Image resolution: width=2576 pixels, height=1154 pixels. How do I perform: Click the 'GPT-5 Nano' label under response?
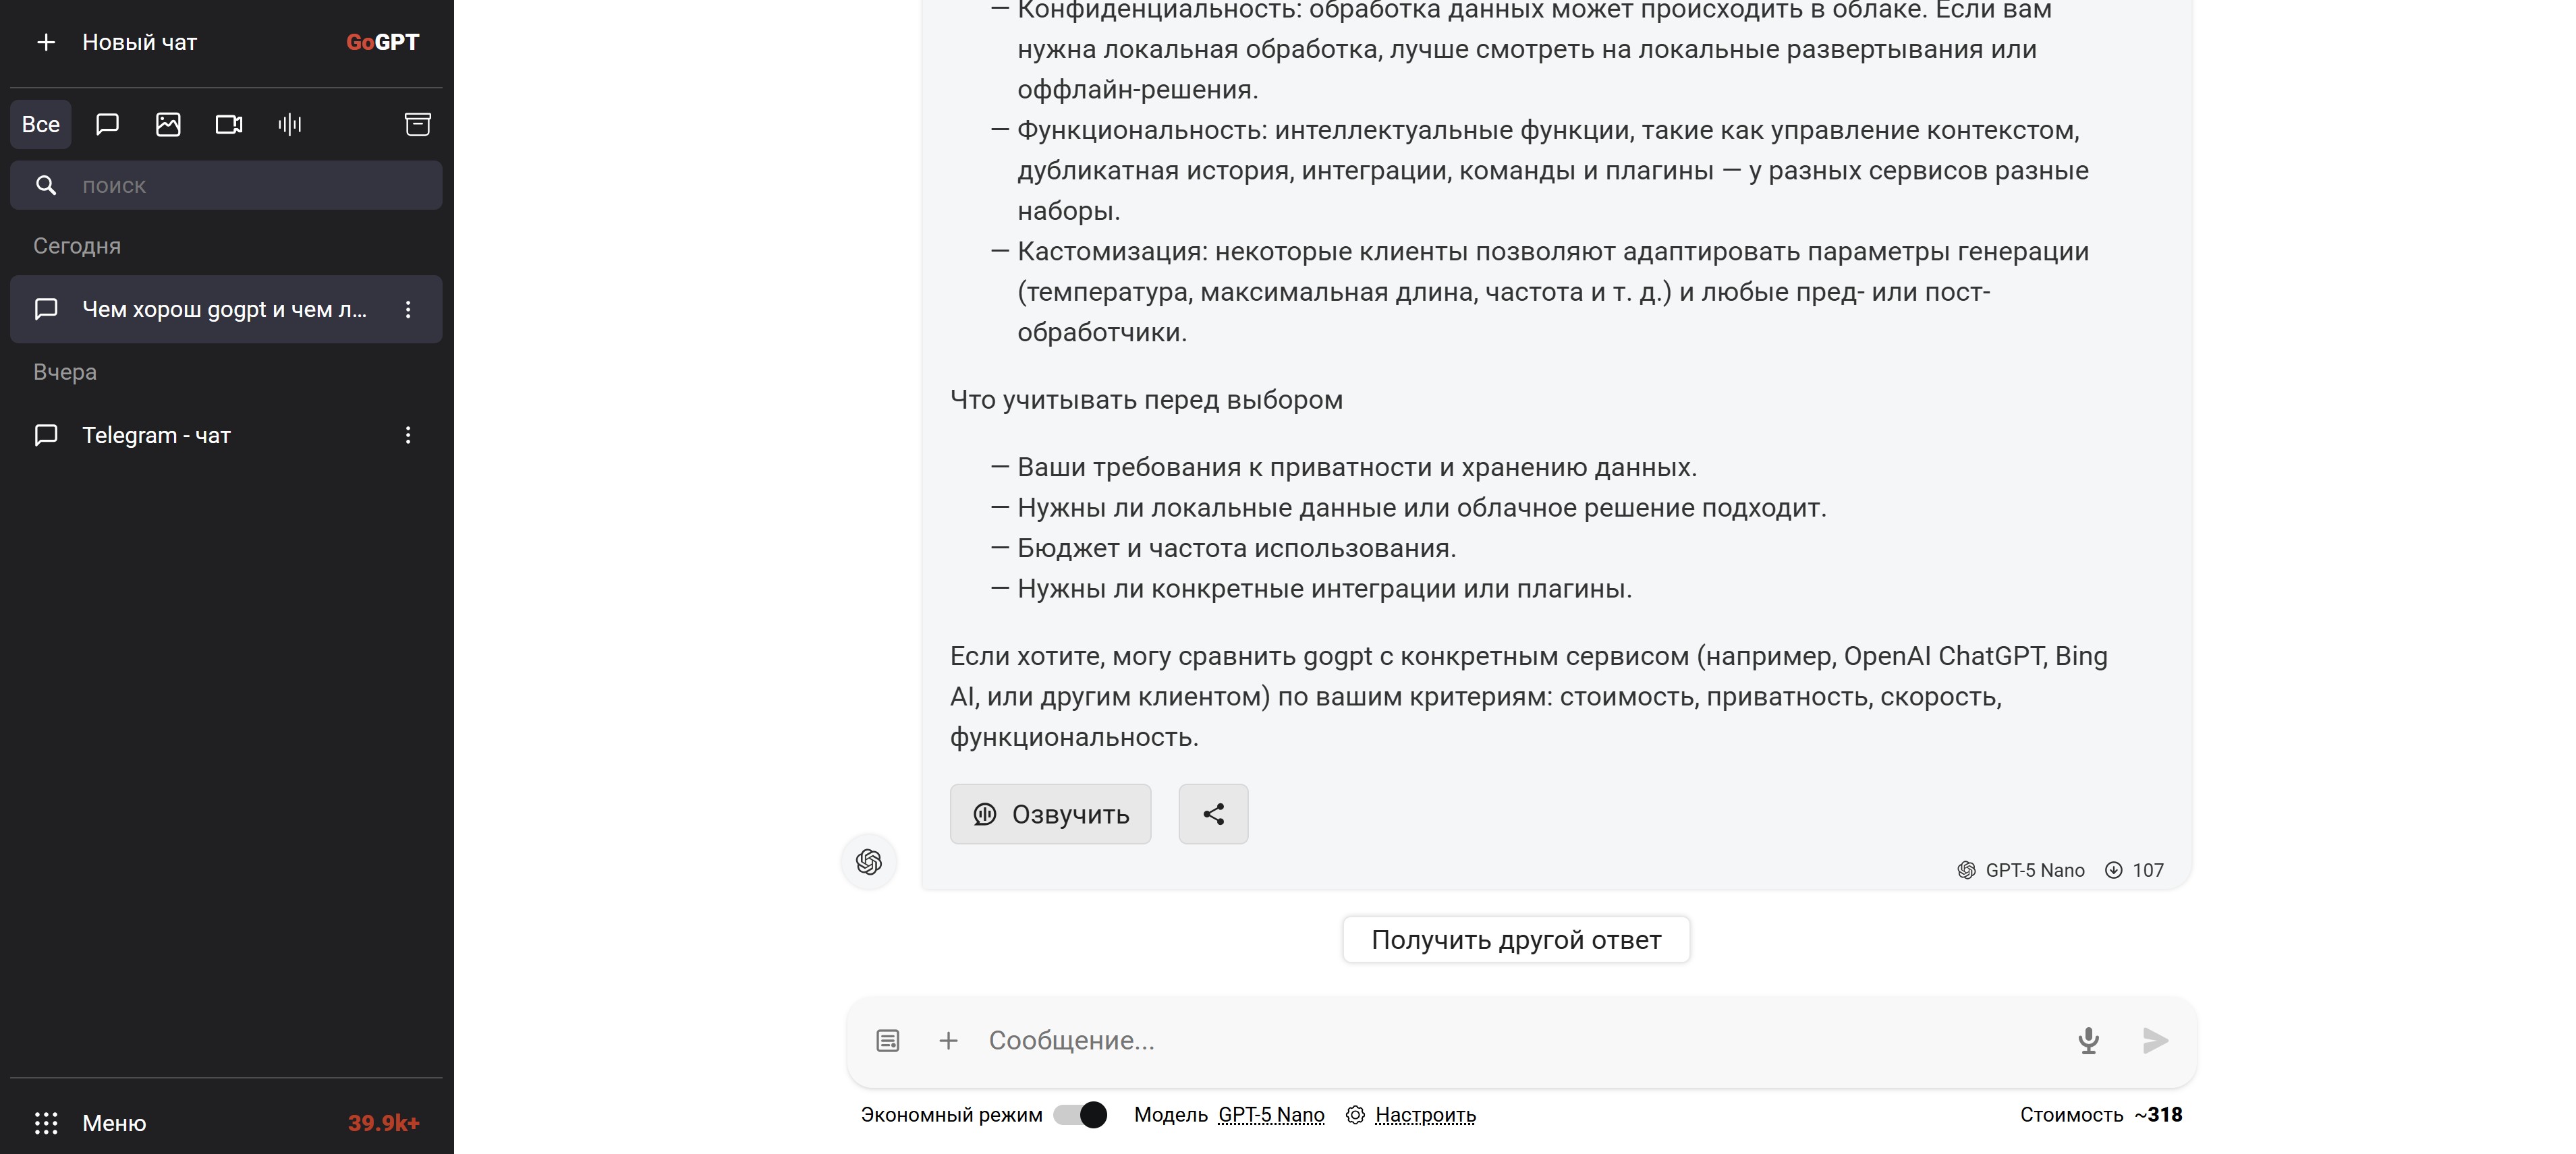click(2035, 870)
